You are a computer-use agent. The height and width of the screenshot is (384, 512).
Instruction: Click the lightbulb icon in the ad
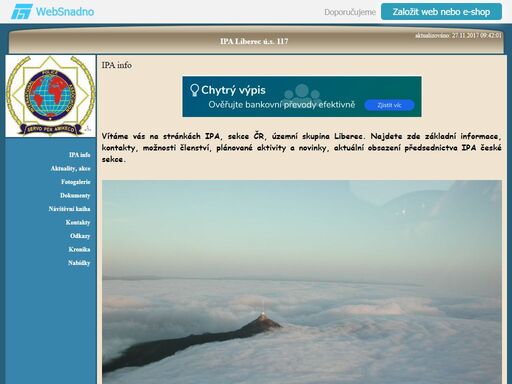194,90
